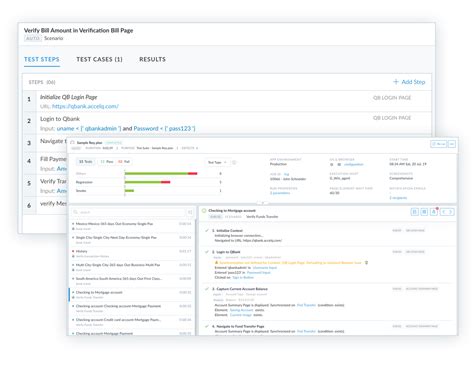Click the Password Input element link
Viewport: 474px width, 374px height.
click(259, 273)
